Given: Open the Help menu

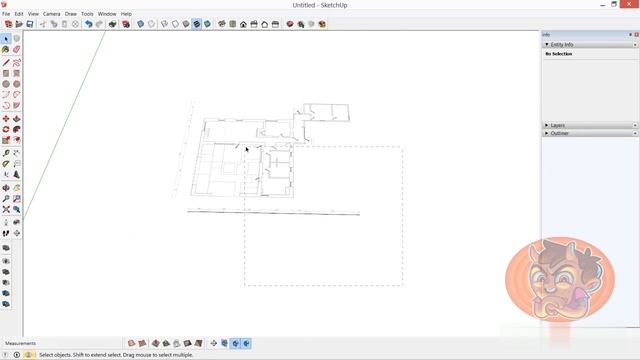Looking at the screenshot, I should point(126,14).
